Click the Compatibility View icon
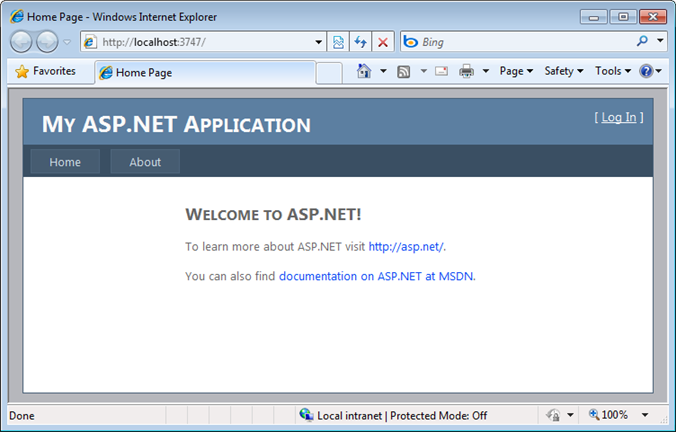The height and width of the screenshot is (432, 676). pos(338,42)
